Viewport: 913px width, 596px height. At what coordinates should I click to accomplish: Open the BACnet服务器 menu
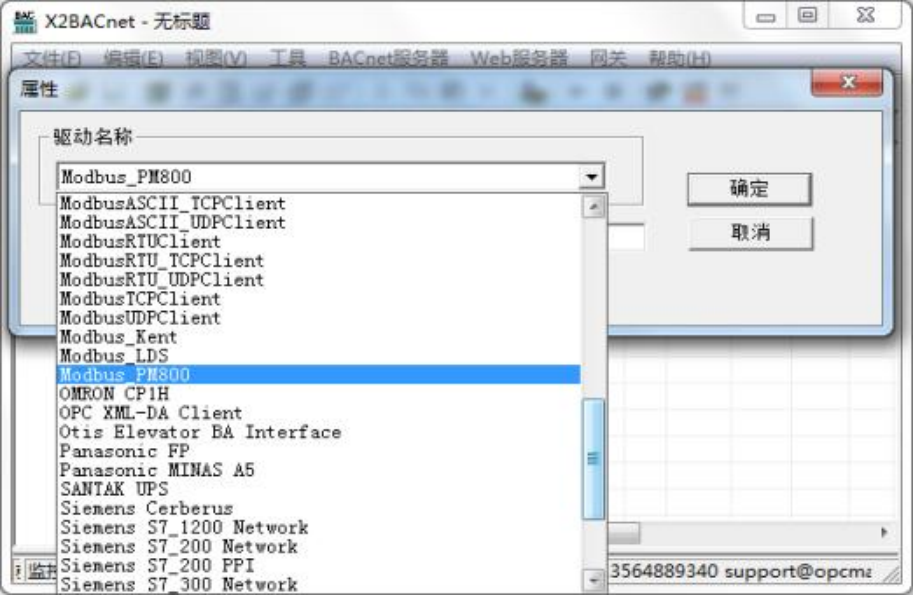coord(388,58)
